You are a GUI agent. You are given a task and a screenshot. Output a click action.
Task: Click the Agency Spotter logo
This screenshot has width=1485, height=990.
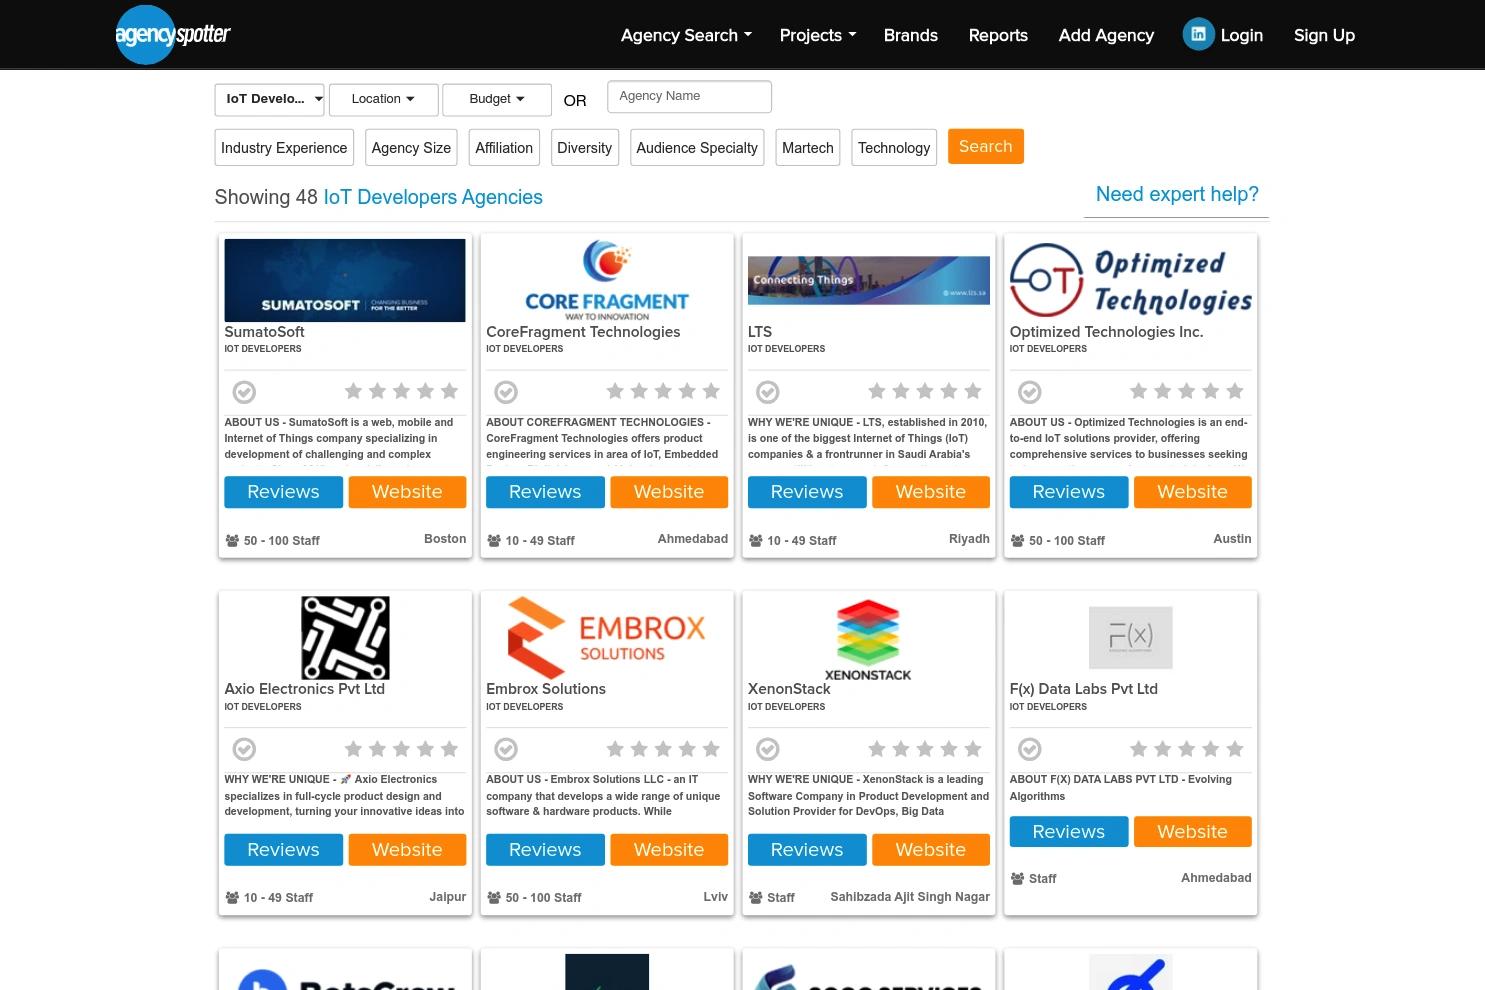pyautogui.click(x=173, y=35)
